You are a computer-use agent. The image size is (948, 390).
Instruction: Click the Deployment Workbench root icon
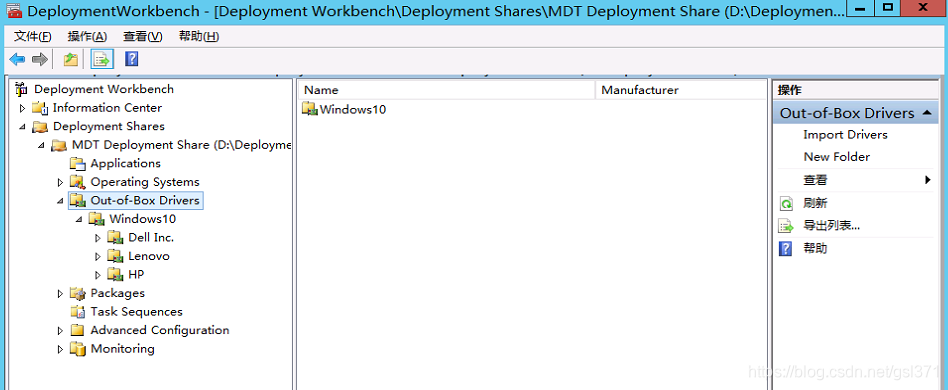22,89
